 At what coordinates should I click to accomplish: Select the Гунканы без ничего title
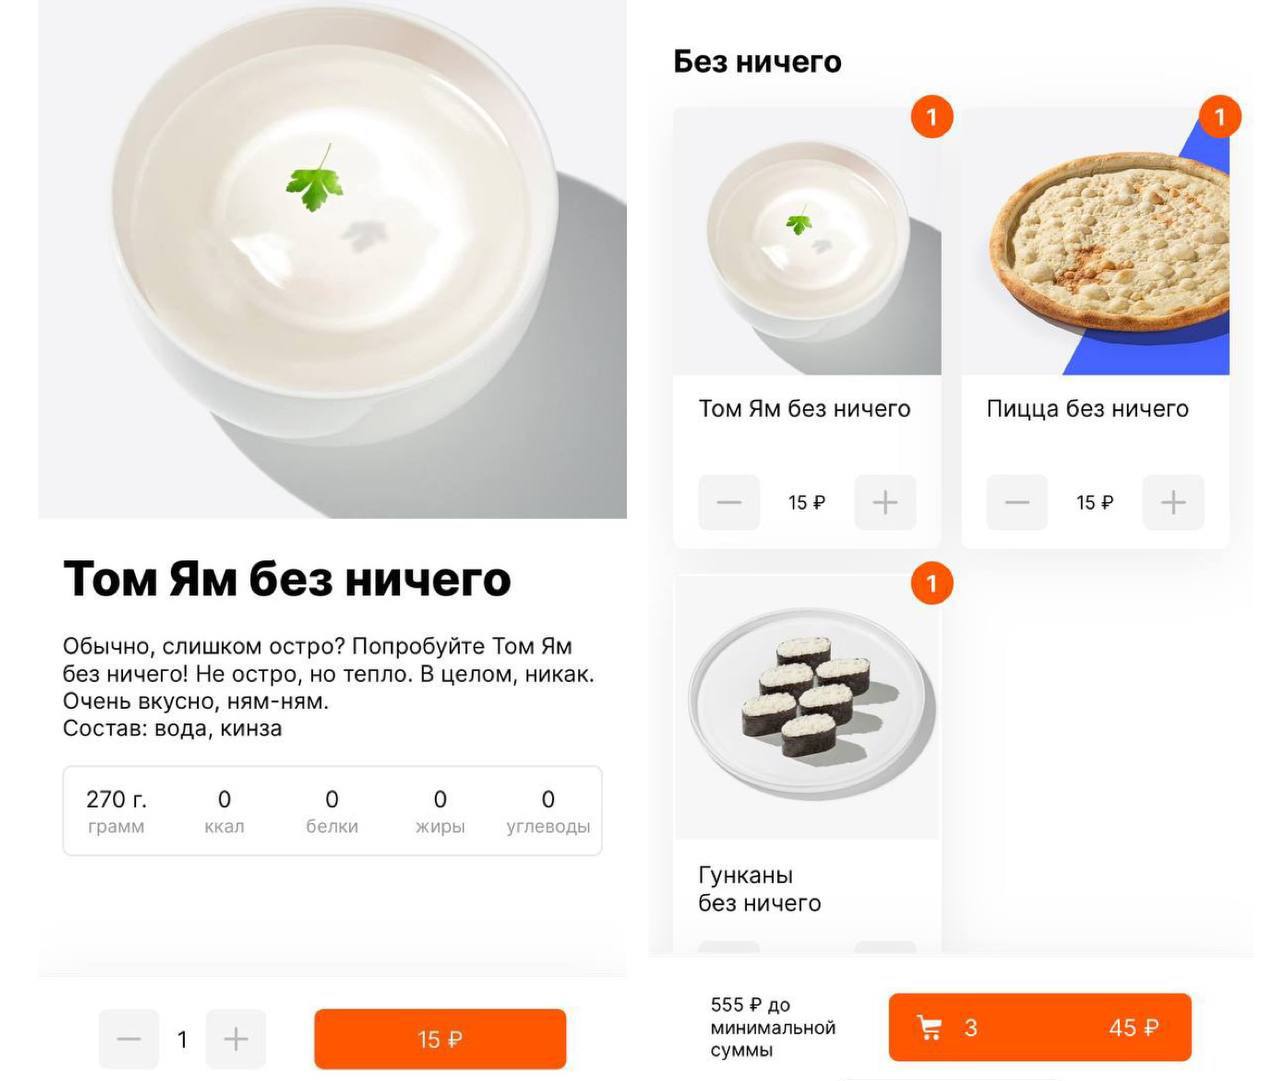click(x=760, y=889)
